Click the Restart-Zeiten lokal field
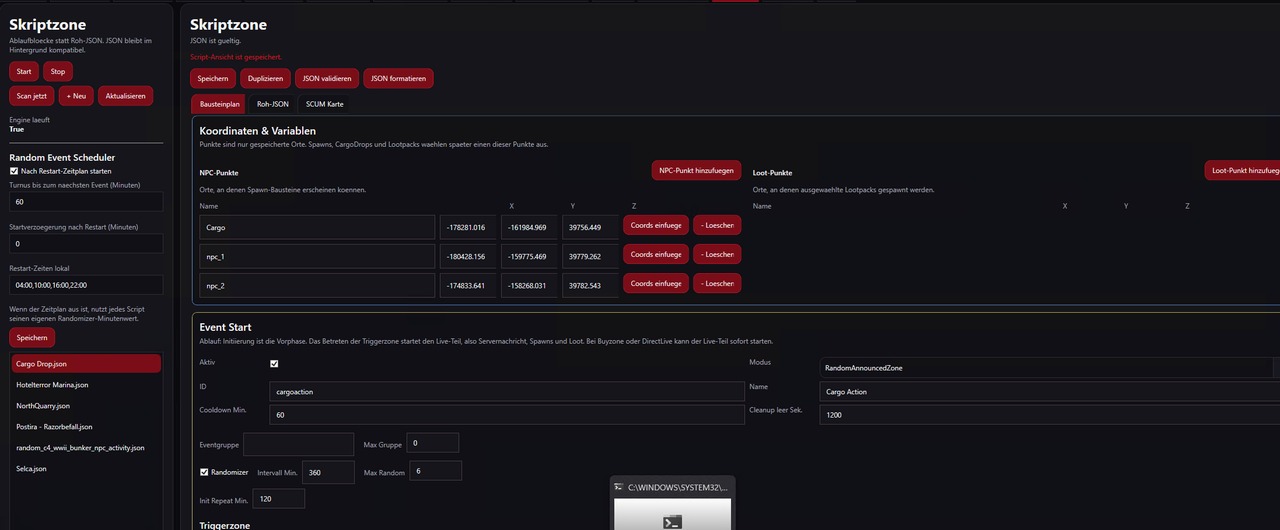 pos(86,285)
